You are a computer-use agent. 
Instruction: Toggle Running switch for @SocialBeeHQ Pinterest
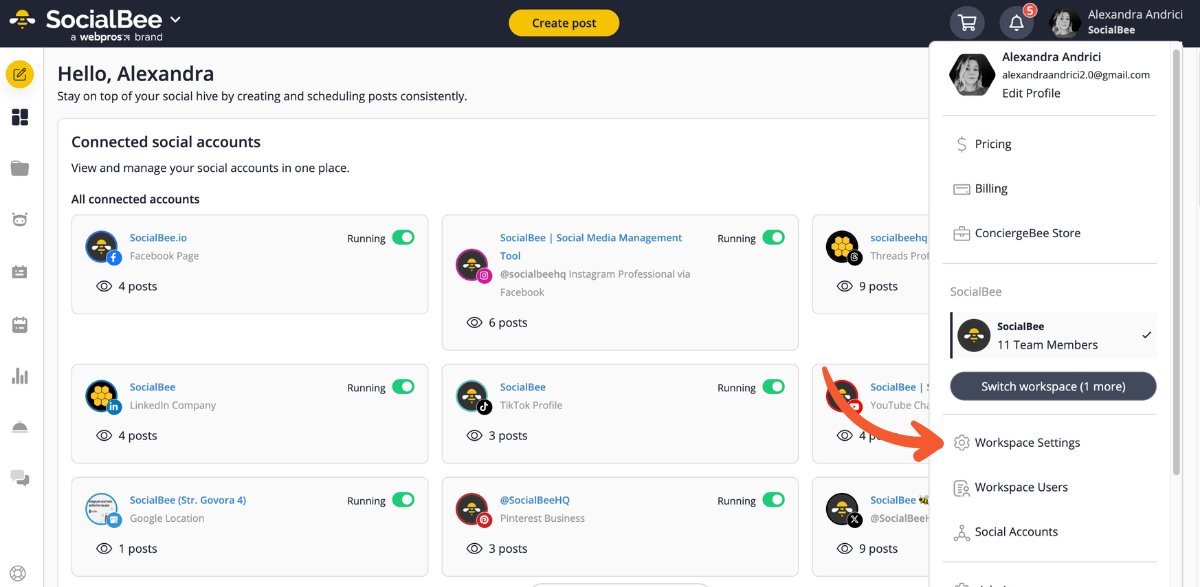773,500
